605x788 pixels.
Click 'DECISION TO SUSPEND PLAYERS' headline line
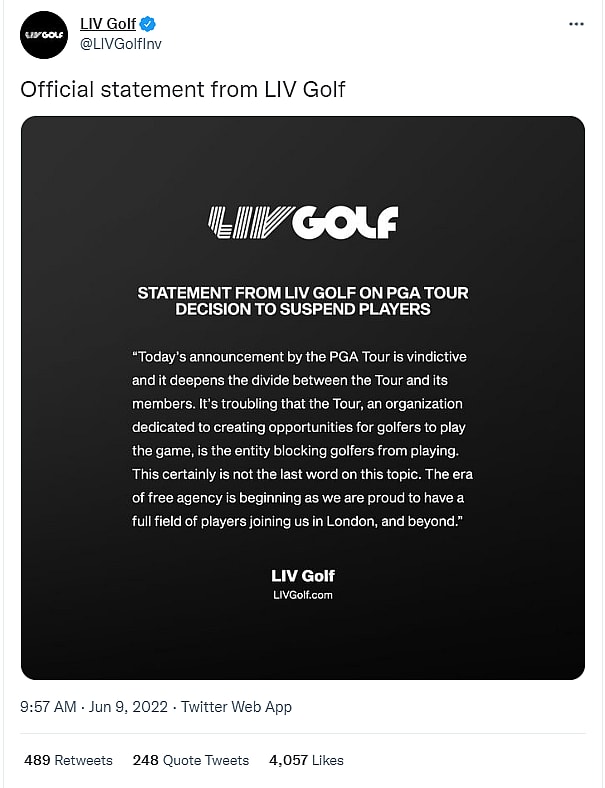click(302, 309)
